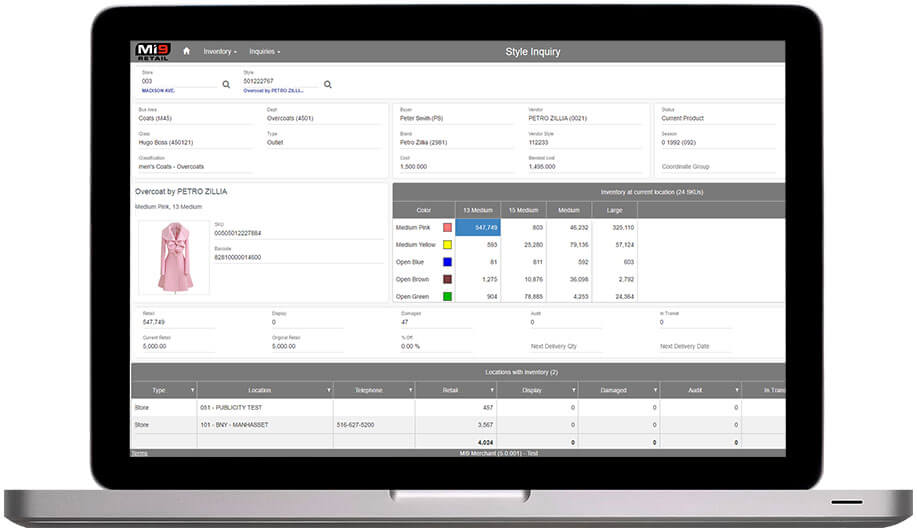Click the Barcode value 82810000014600
The image size is (917, 531).
coord(237,257)
